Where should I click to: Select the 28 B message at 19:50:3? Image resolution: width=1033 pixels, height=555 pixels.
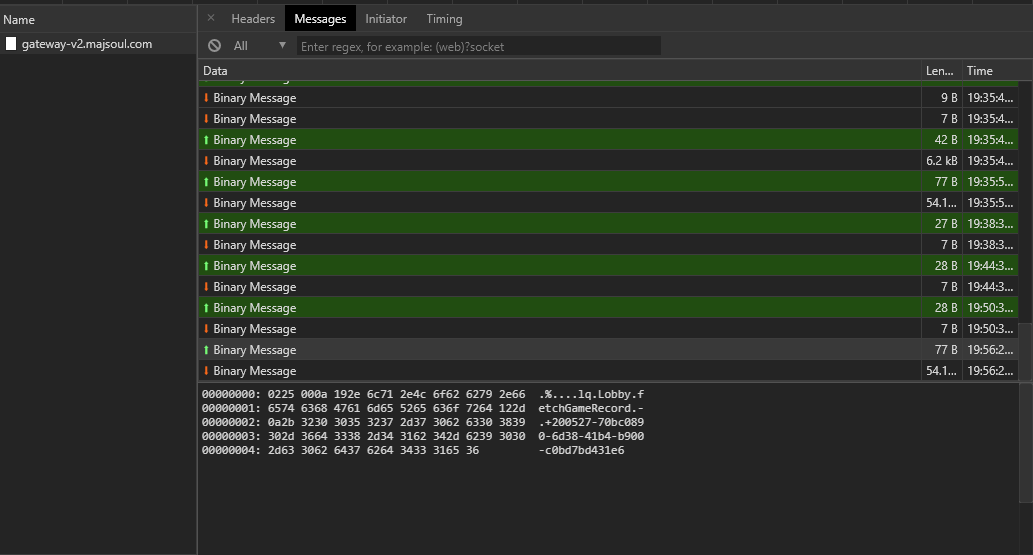608,308
